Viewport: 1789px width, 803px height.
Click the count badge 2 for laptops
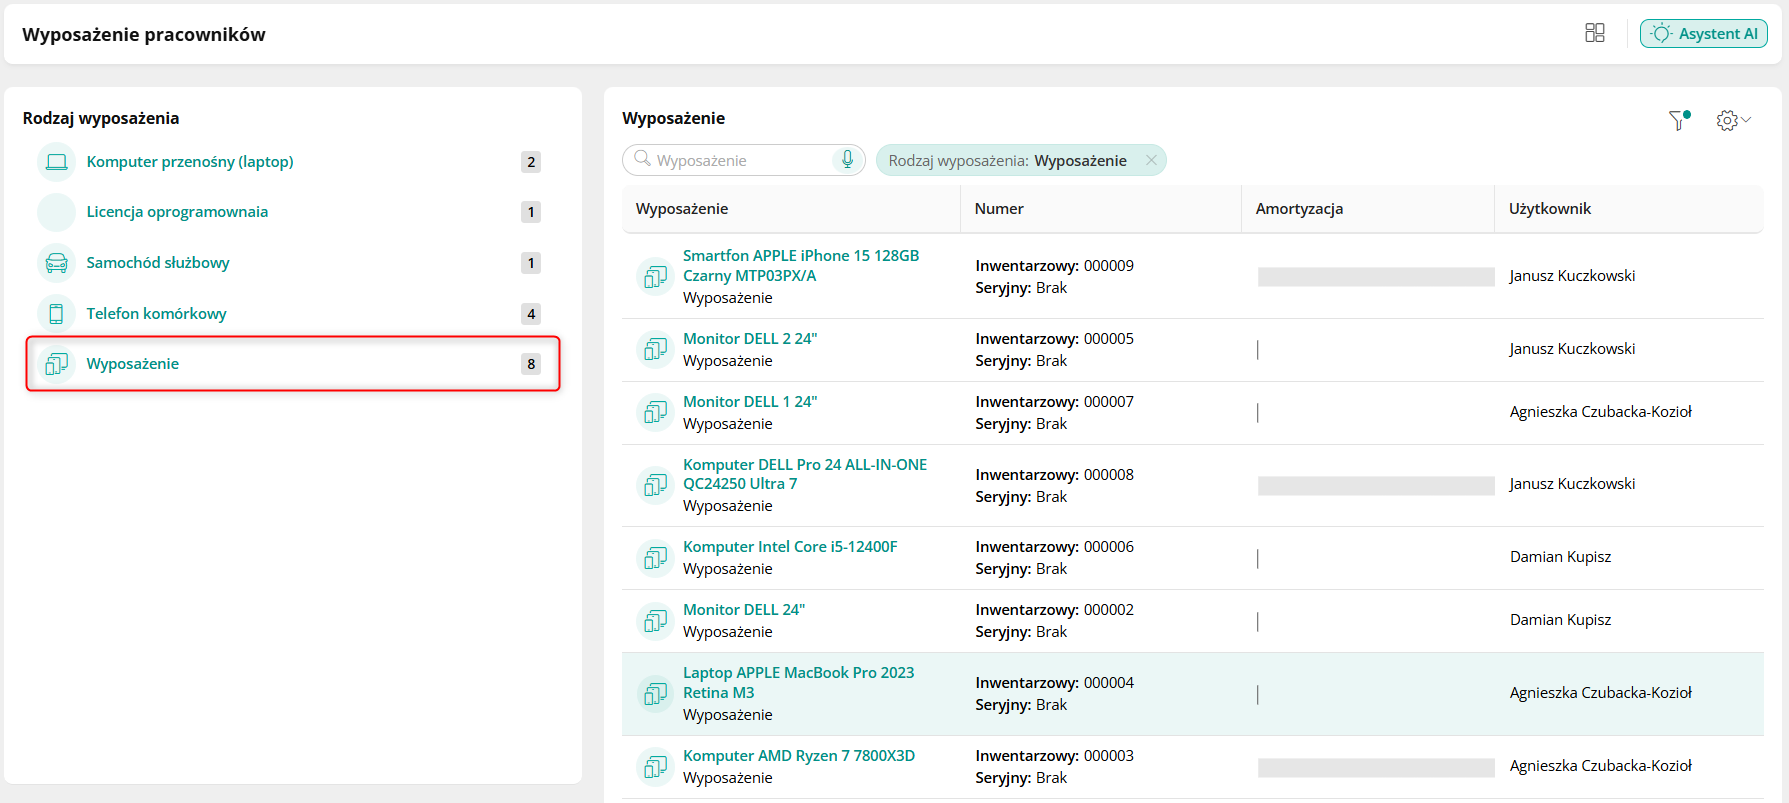(x=531, y=162)
